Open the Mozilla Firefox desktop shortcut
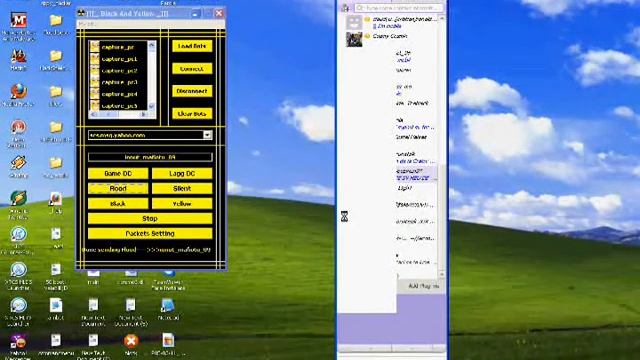The image size is (640, 360). click(18, 92)
